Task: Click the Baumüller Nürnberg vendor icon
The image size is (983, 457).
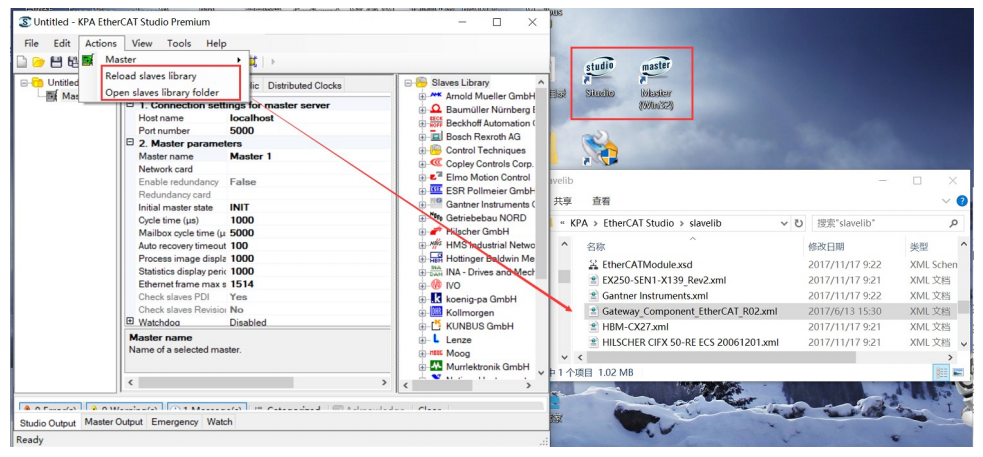Action: (436, 110)
